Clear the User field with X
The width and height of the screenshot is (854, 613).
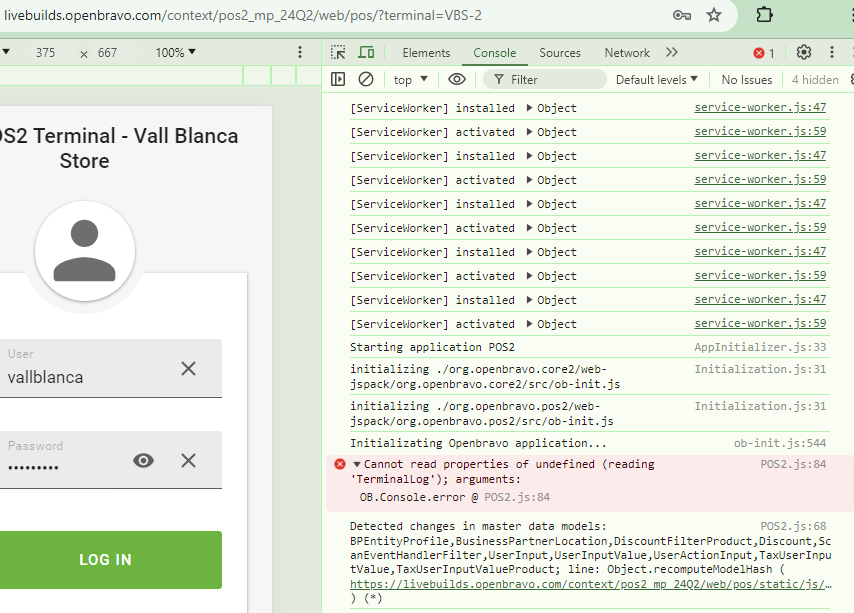point(188,369)
